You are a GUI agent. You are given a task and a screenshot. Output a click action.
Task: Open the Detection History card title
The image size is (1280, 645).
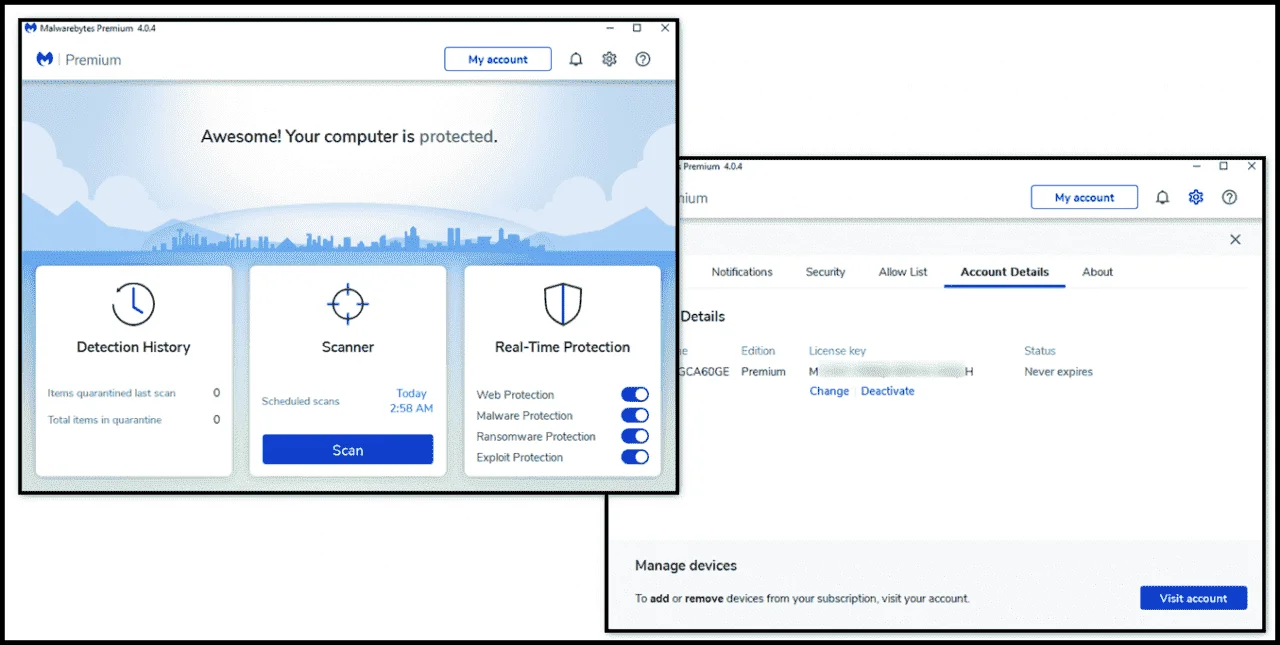tap(133, 347)
